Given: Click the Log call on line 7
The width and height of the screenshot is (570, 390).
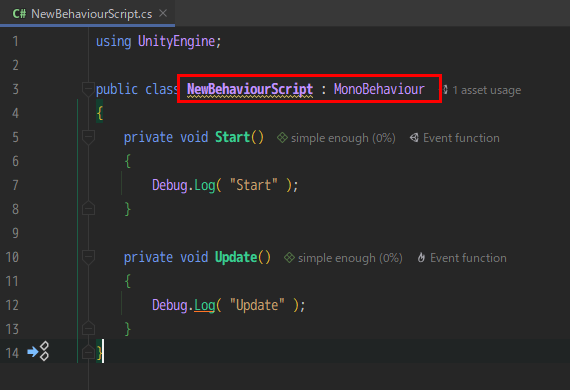Looking at the screenshot, I should [x=205, y=185].
